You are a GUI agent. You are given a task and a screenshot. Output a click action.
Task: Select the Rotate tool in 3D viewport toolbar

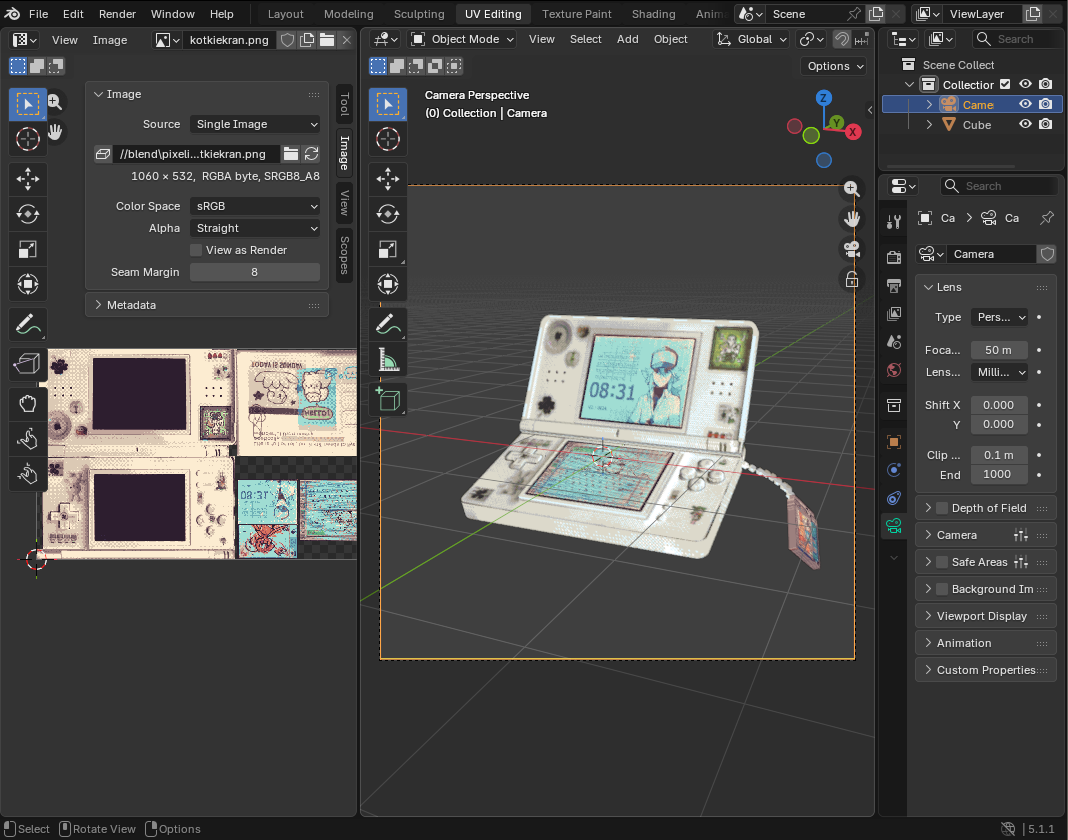[x=388, y=214]
